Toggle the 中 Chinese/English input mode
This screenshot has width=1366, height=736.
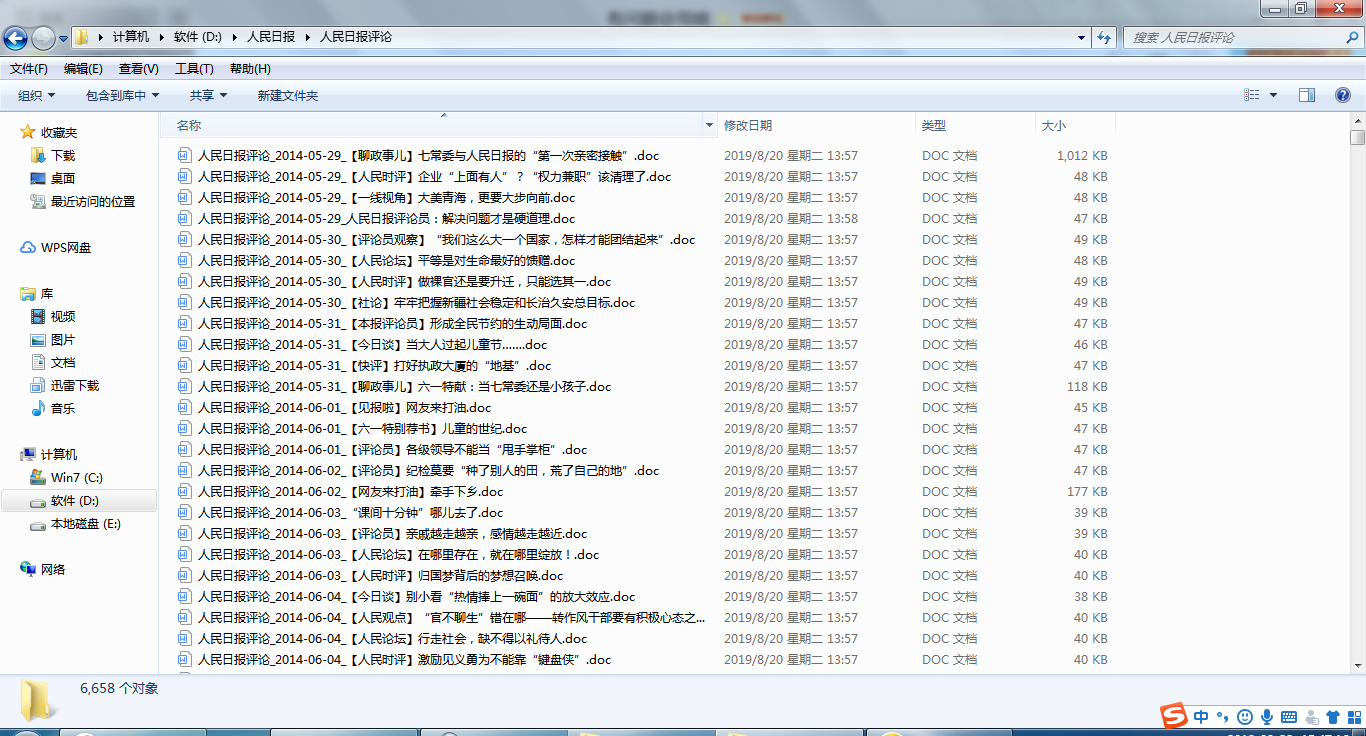[x=1201, y=716]
